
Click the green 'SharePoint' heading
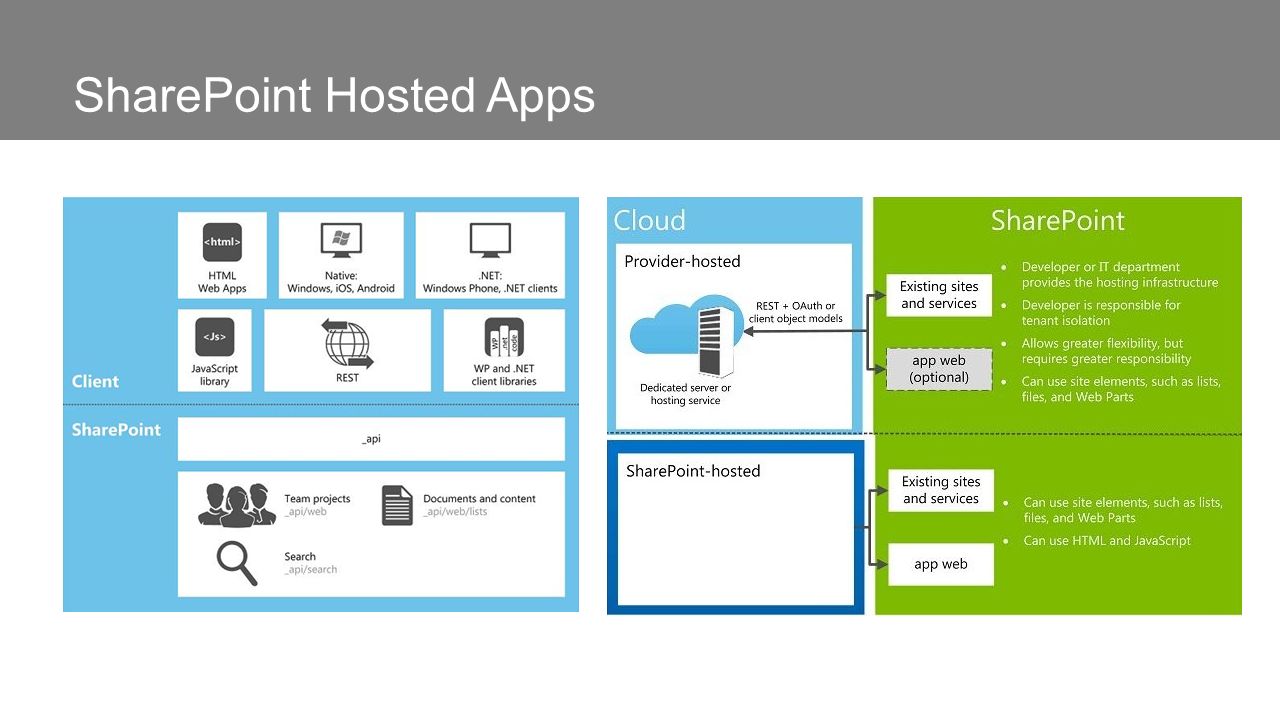1058,221
